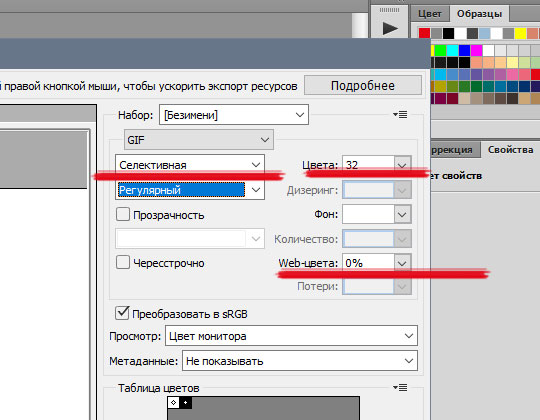Click the Подробнее button
The width and height of the screenshot is (540, 420).
(x=363, y=85)
